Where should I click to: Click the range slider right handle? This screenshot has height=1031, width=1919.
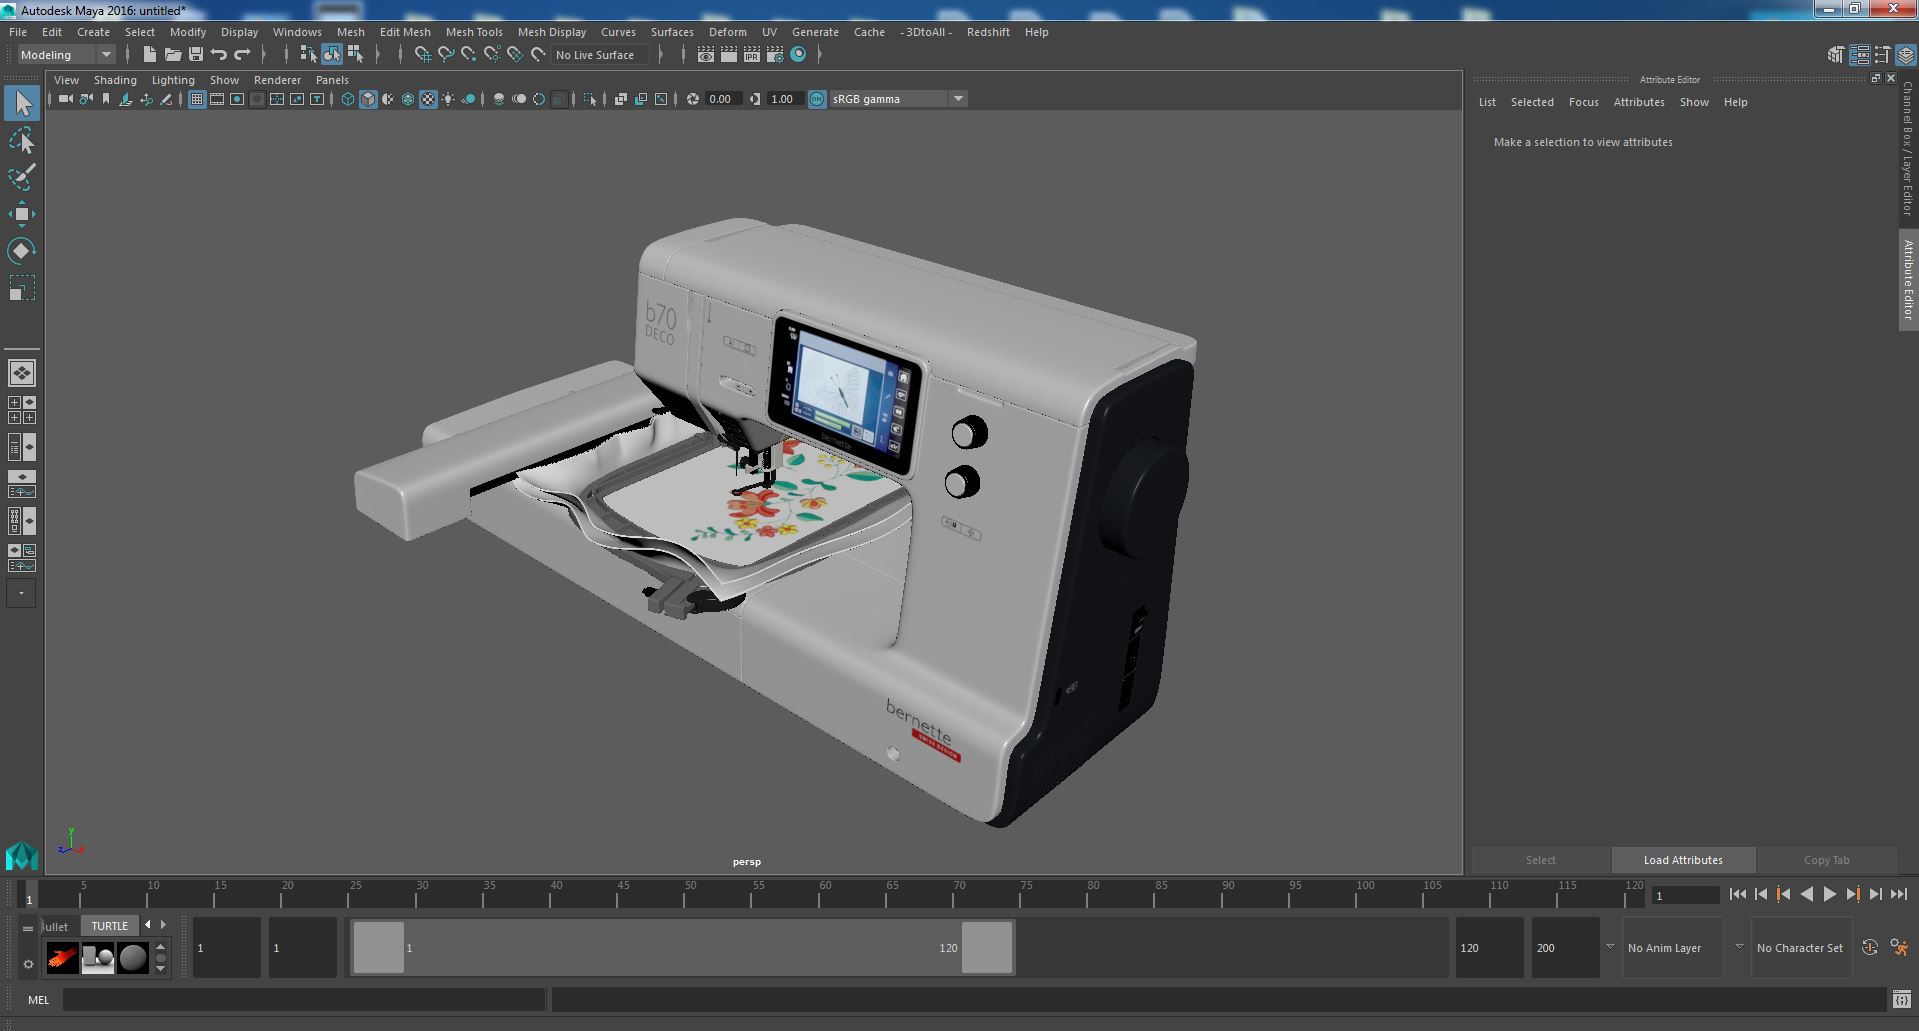coord(987,947)
